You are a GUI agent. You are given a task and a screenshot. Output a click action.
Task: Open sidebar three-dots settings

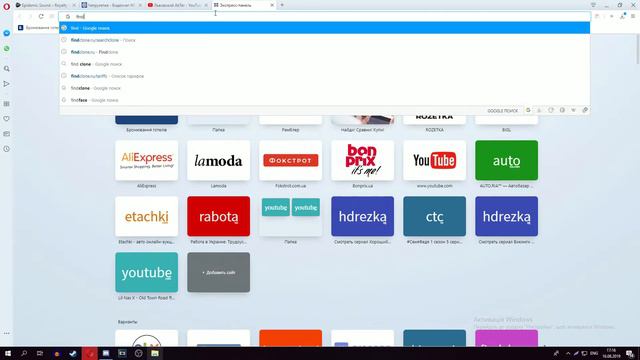pyautogui.click(x=7, y=333)
